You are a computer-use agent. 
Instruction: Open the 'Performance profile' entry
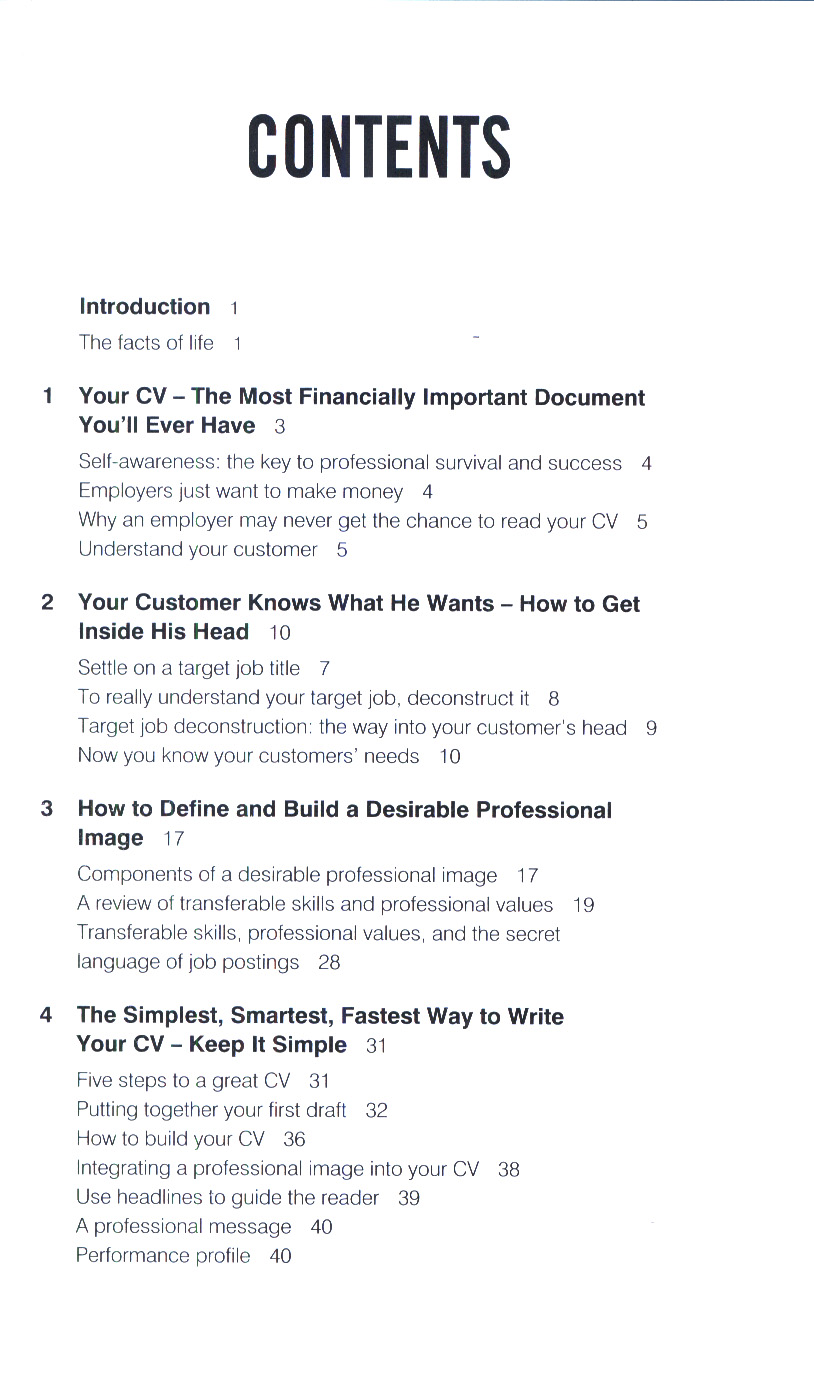pyautogui.click(x=163, y=1256)
